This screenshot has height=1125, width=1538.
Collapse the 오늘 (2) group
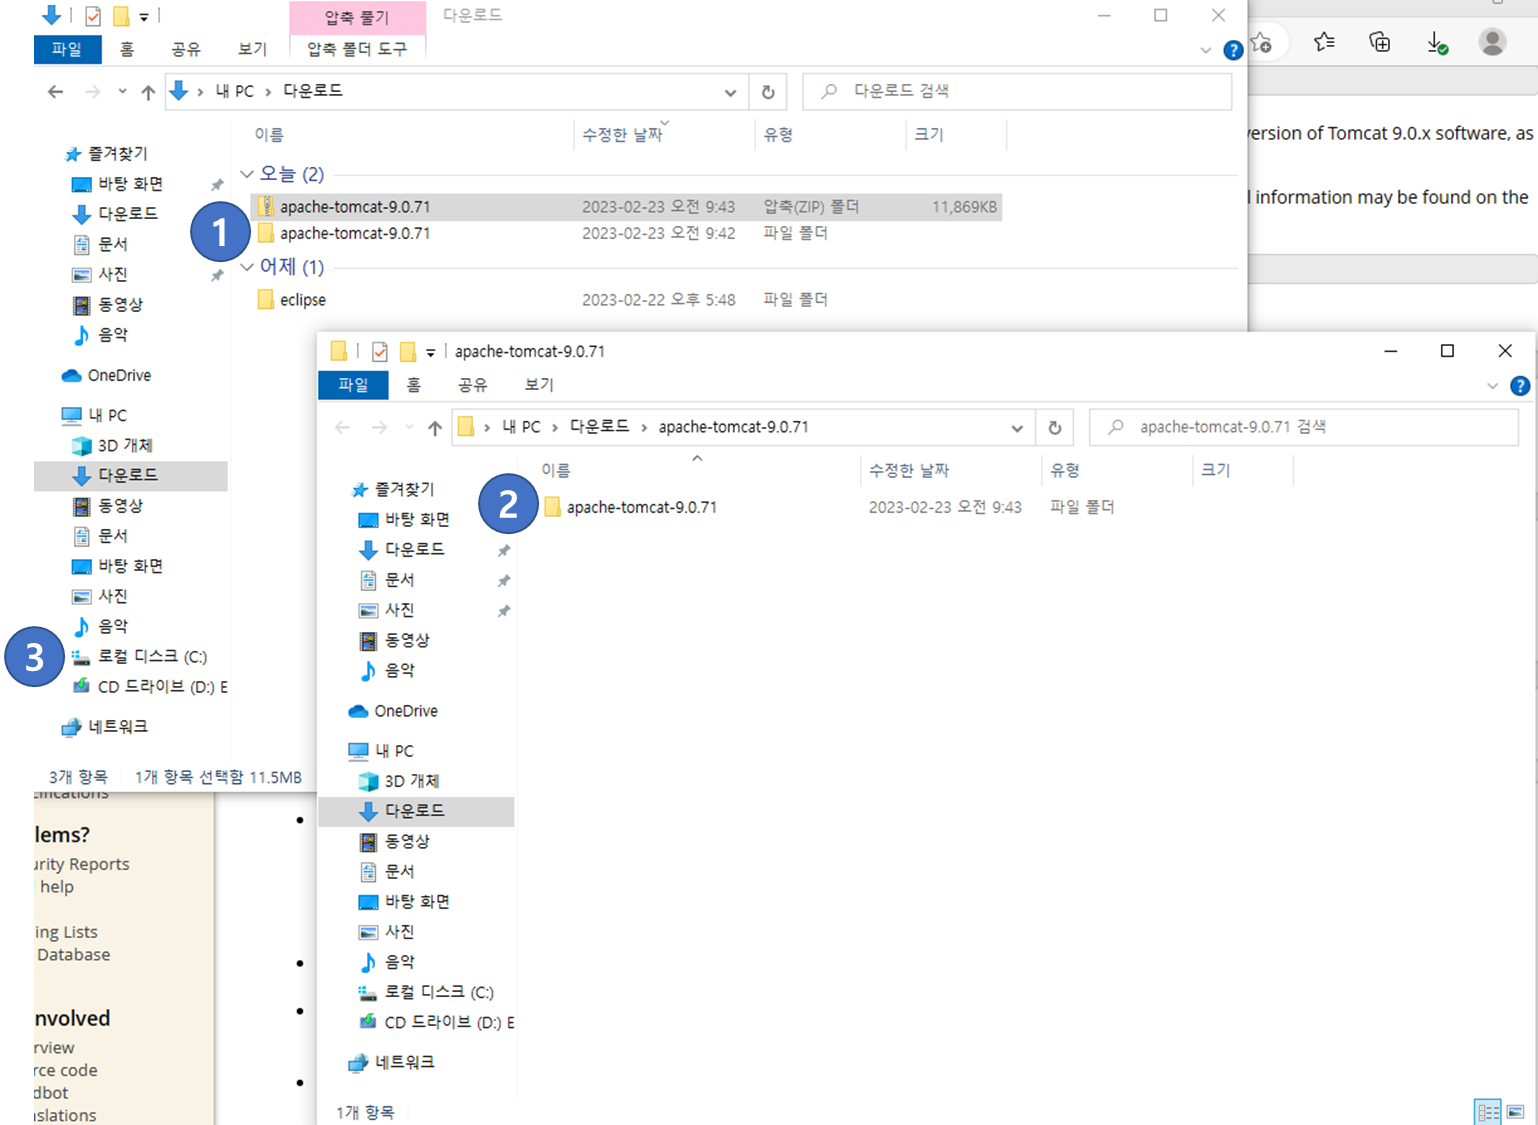click(247, 174)
